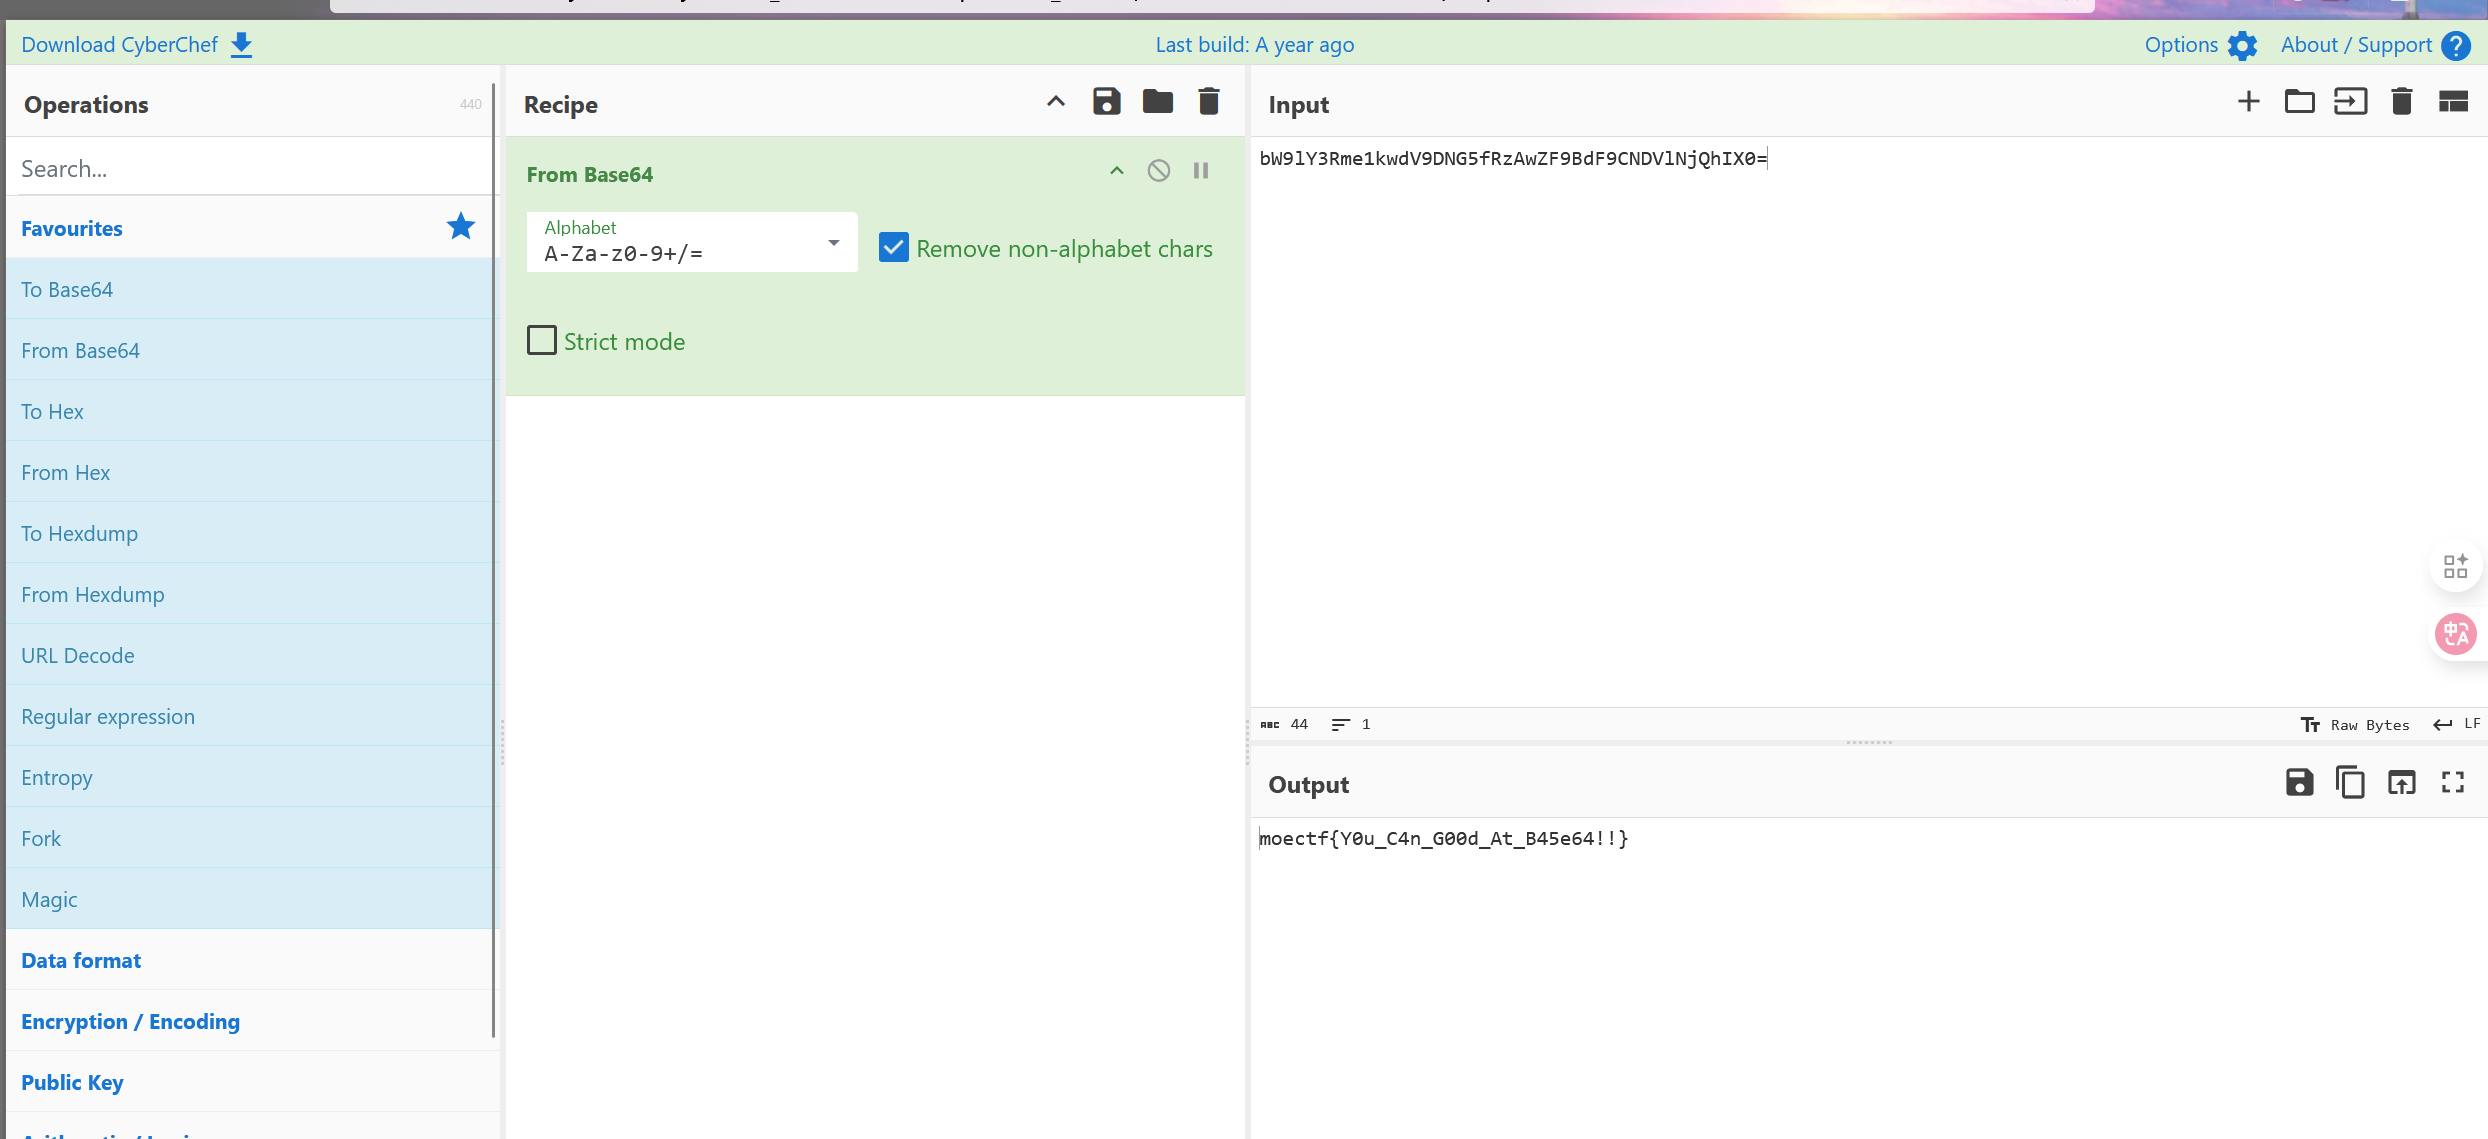
Task: Disable the From Base64 operation
Action: click(1158, 171)
